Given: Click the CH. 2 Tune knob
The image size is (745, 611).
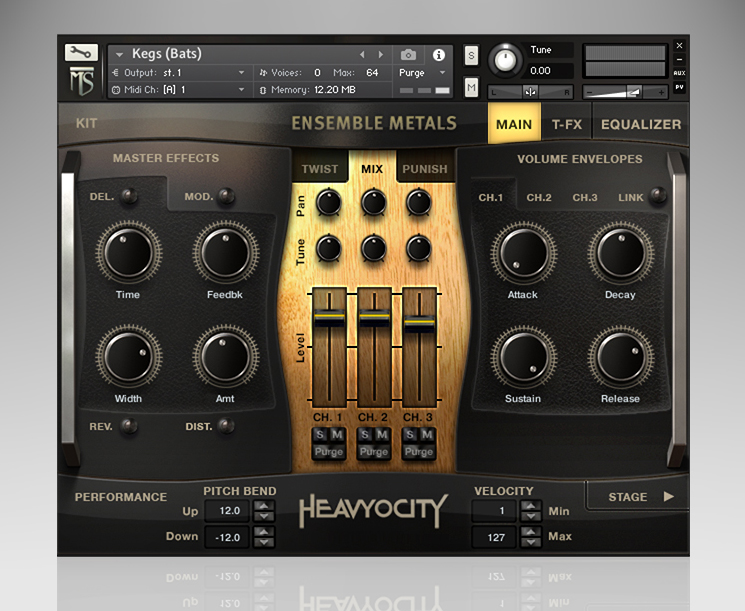Looking at the screenshot, I should [x=373, y=248].
